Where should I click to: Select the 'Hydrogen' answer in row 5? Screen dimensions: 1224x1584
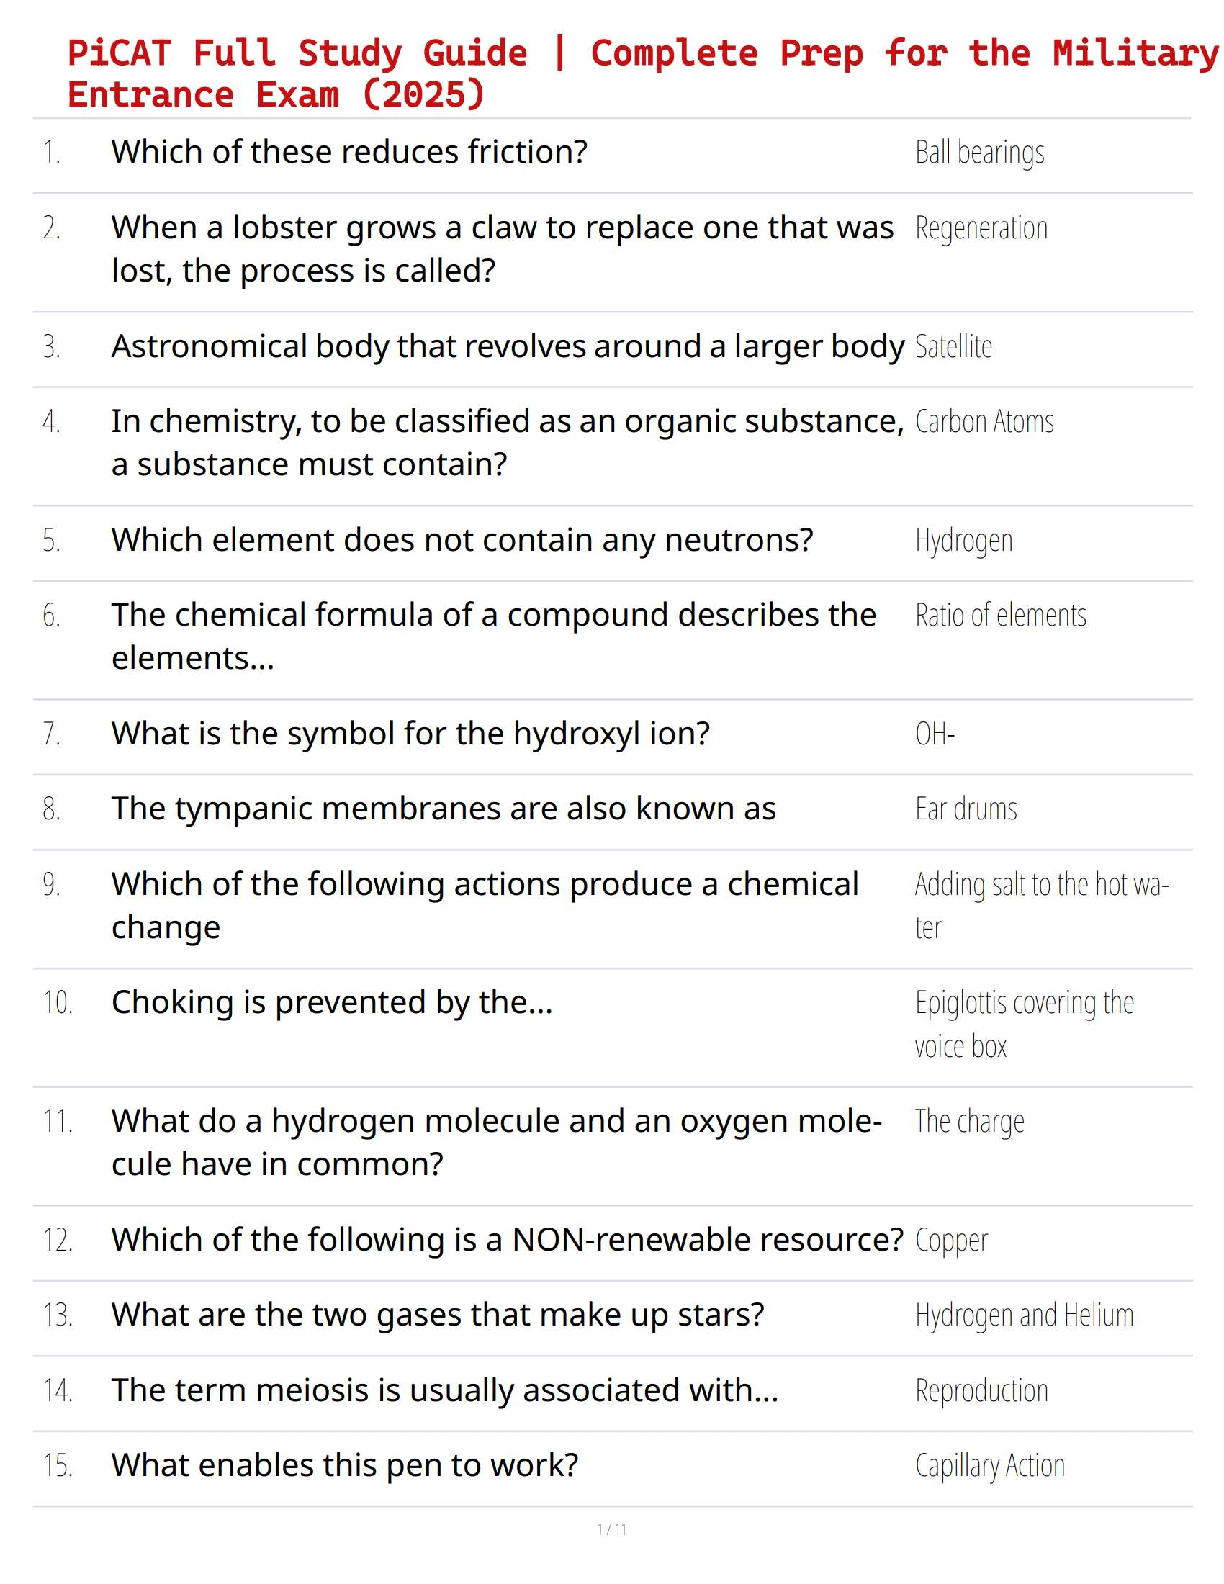(964, 541)
